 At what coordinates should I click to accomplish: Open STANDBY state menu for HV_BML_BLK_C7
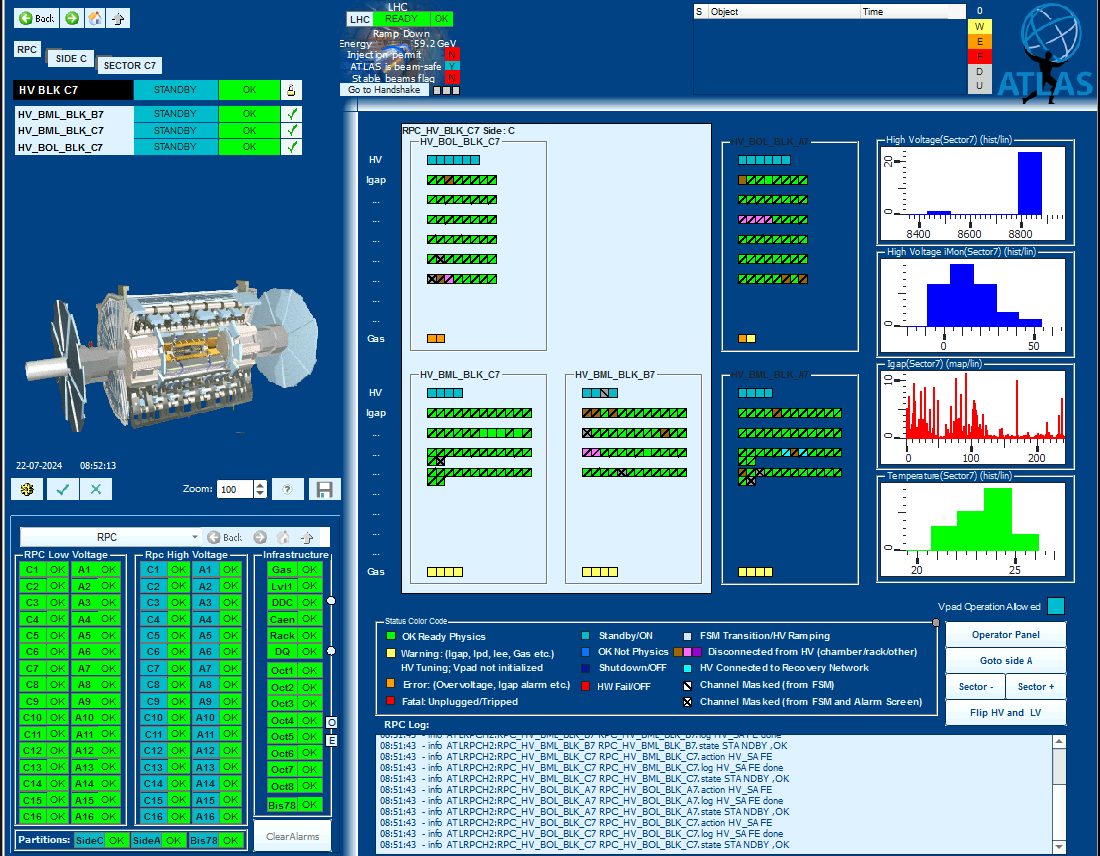click(x=175, y=131)
